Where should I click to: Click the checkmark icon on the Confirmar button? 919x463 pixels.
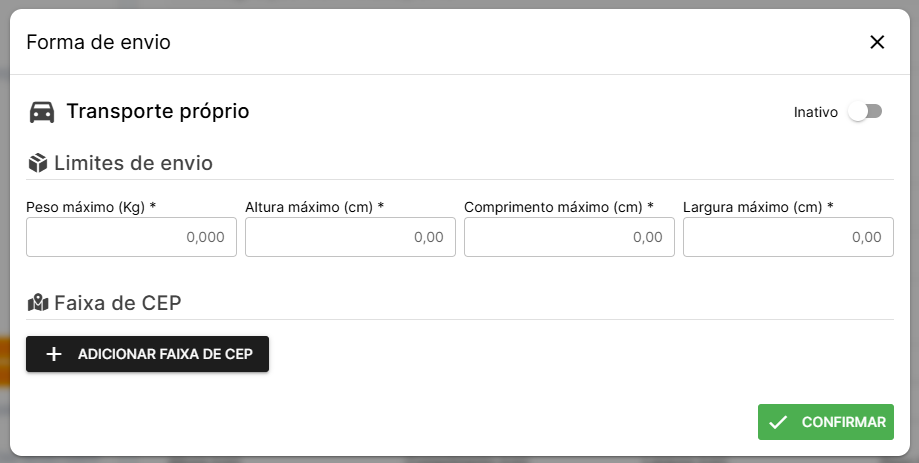(x=778, y=422)
